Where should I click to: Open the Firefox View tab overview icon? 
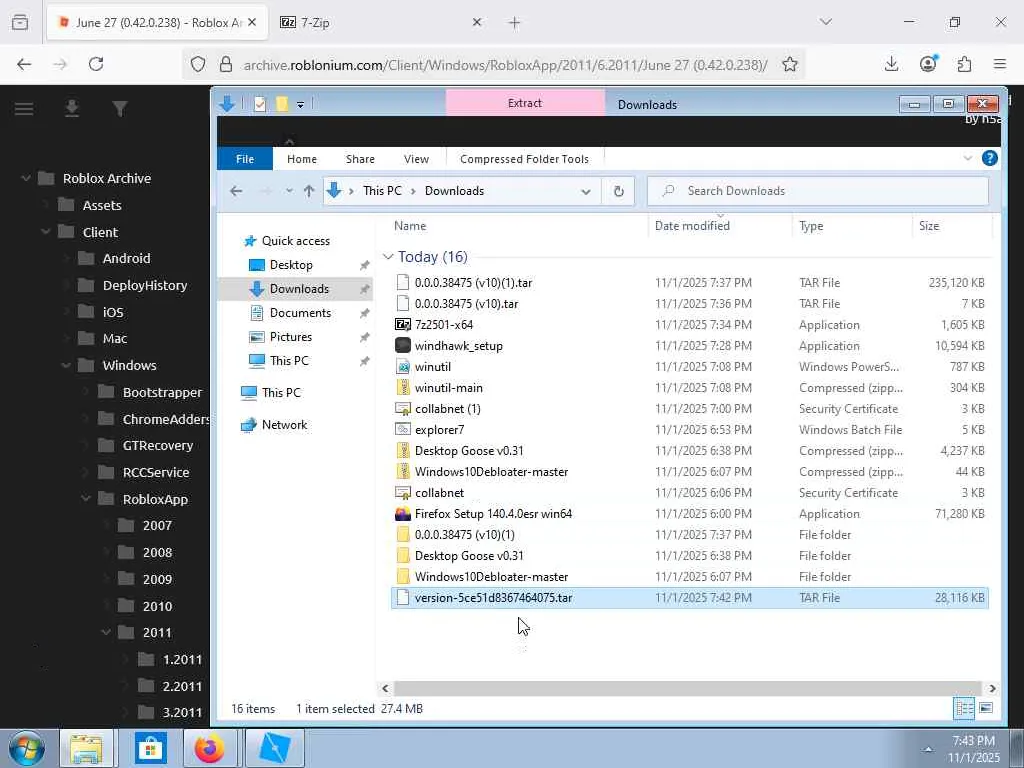click(20, 22)
